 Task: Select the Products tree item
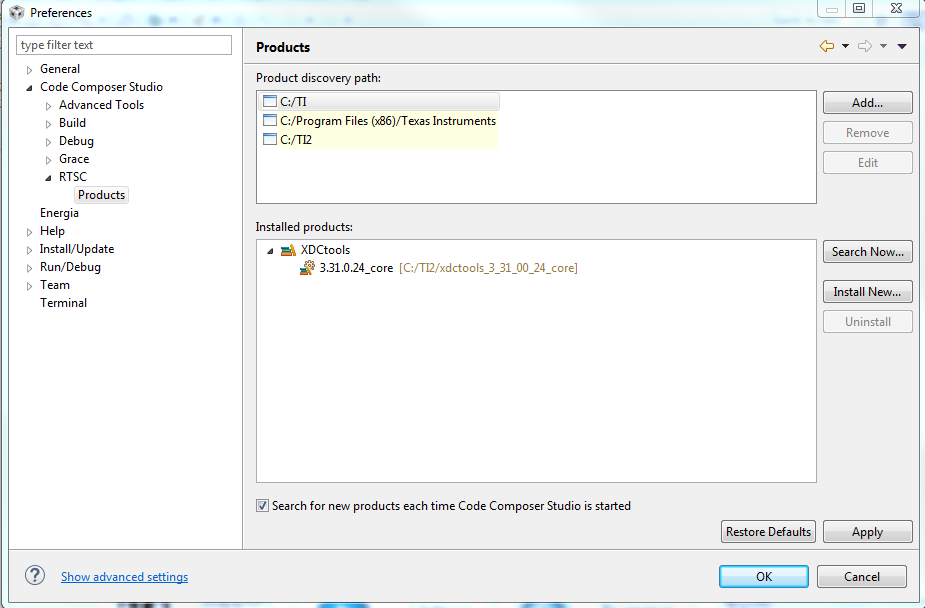coord(101,195)
